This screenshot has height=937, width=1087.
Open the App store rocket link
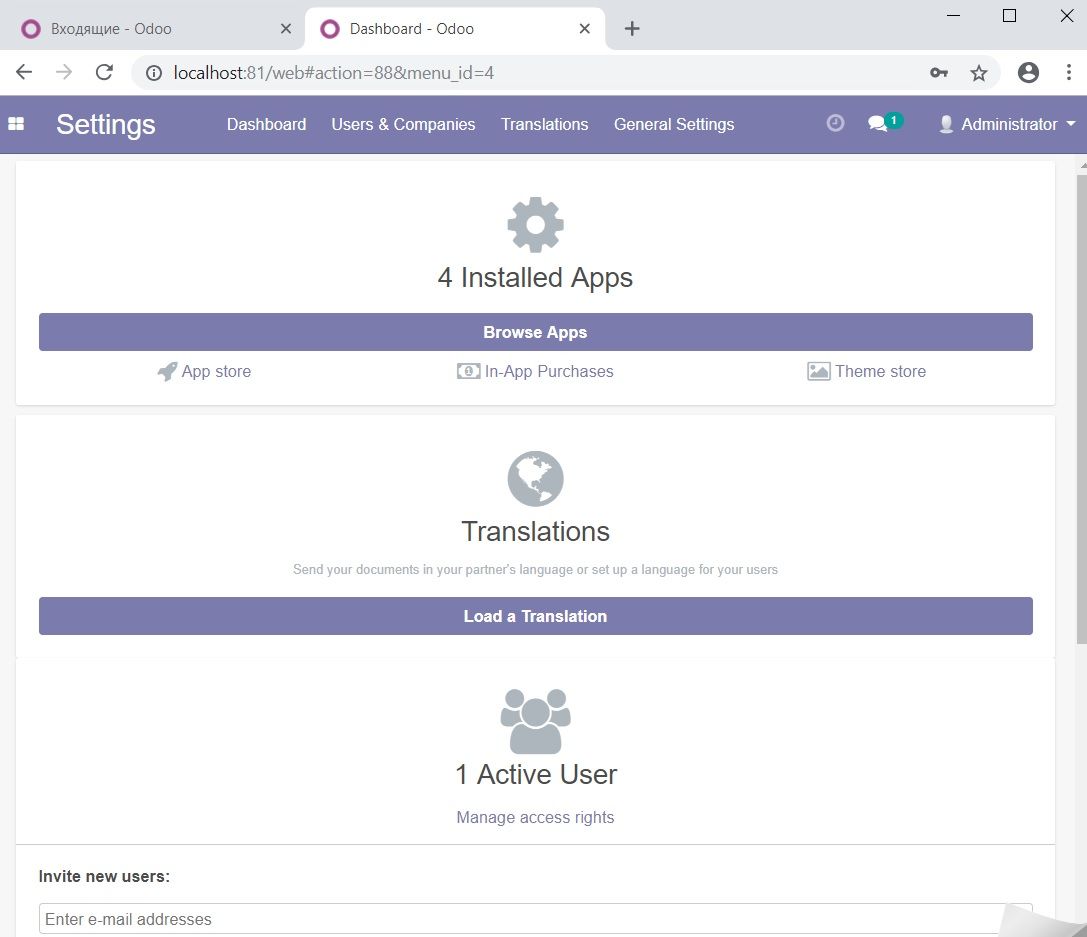(204, 371)
